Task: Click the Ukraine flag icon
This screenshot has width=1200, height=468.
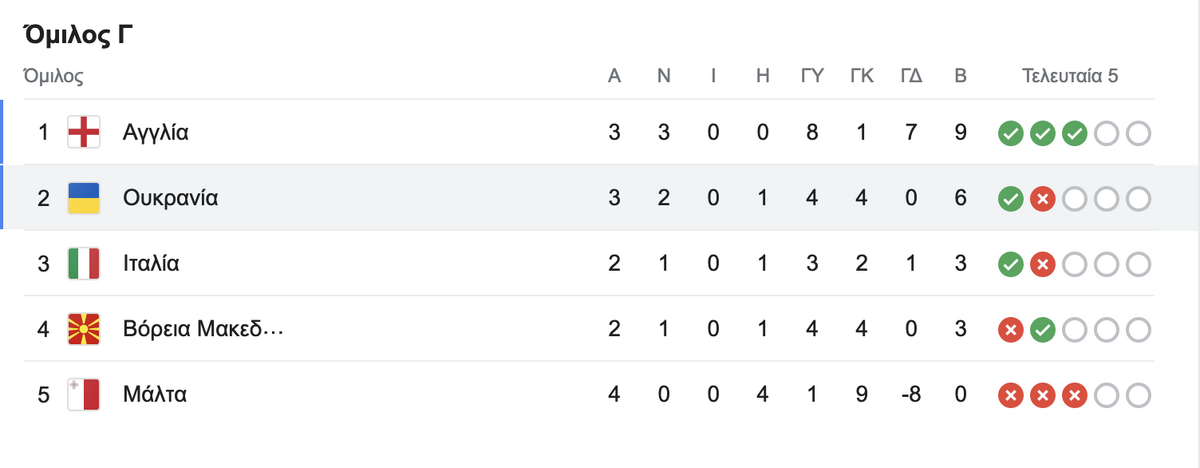Action: click(83, 198)
